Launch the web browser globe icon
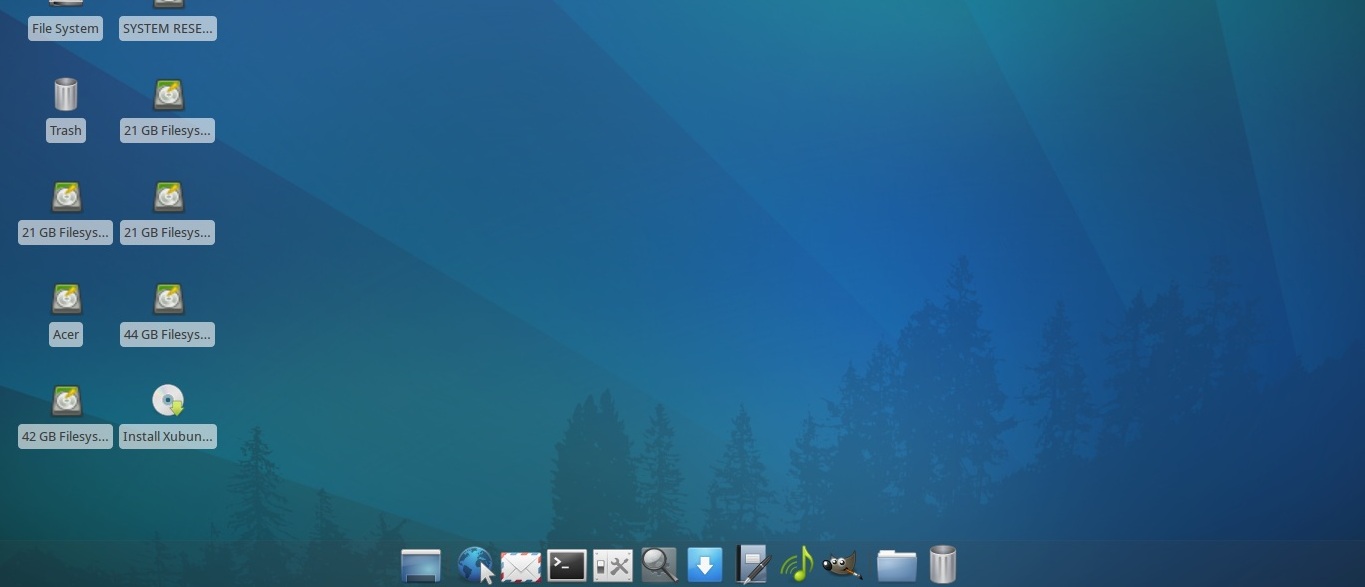 point(475,565)
